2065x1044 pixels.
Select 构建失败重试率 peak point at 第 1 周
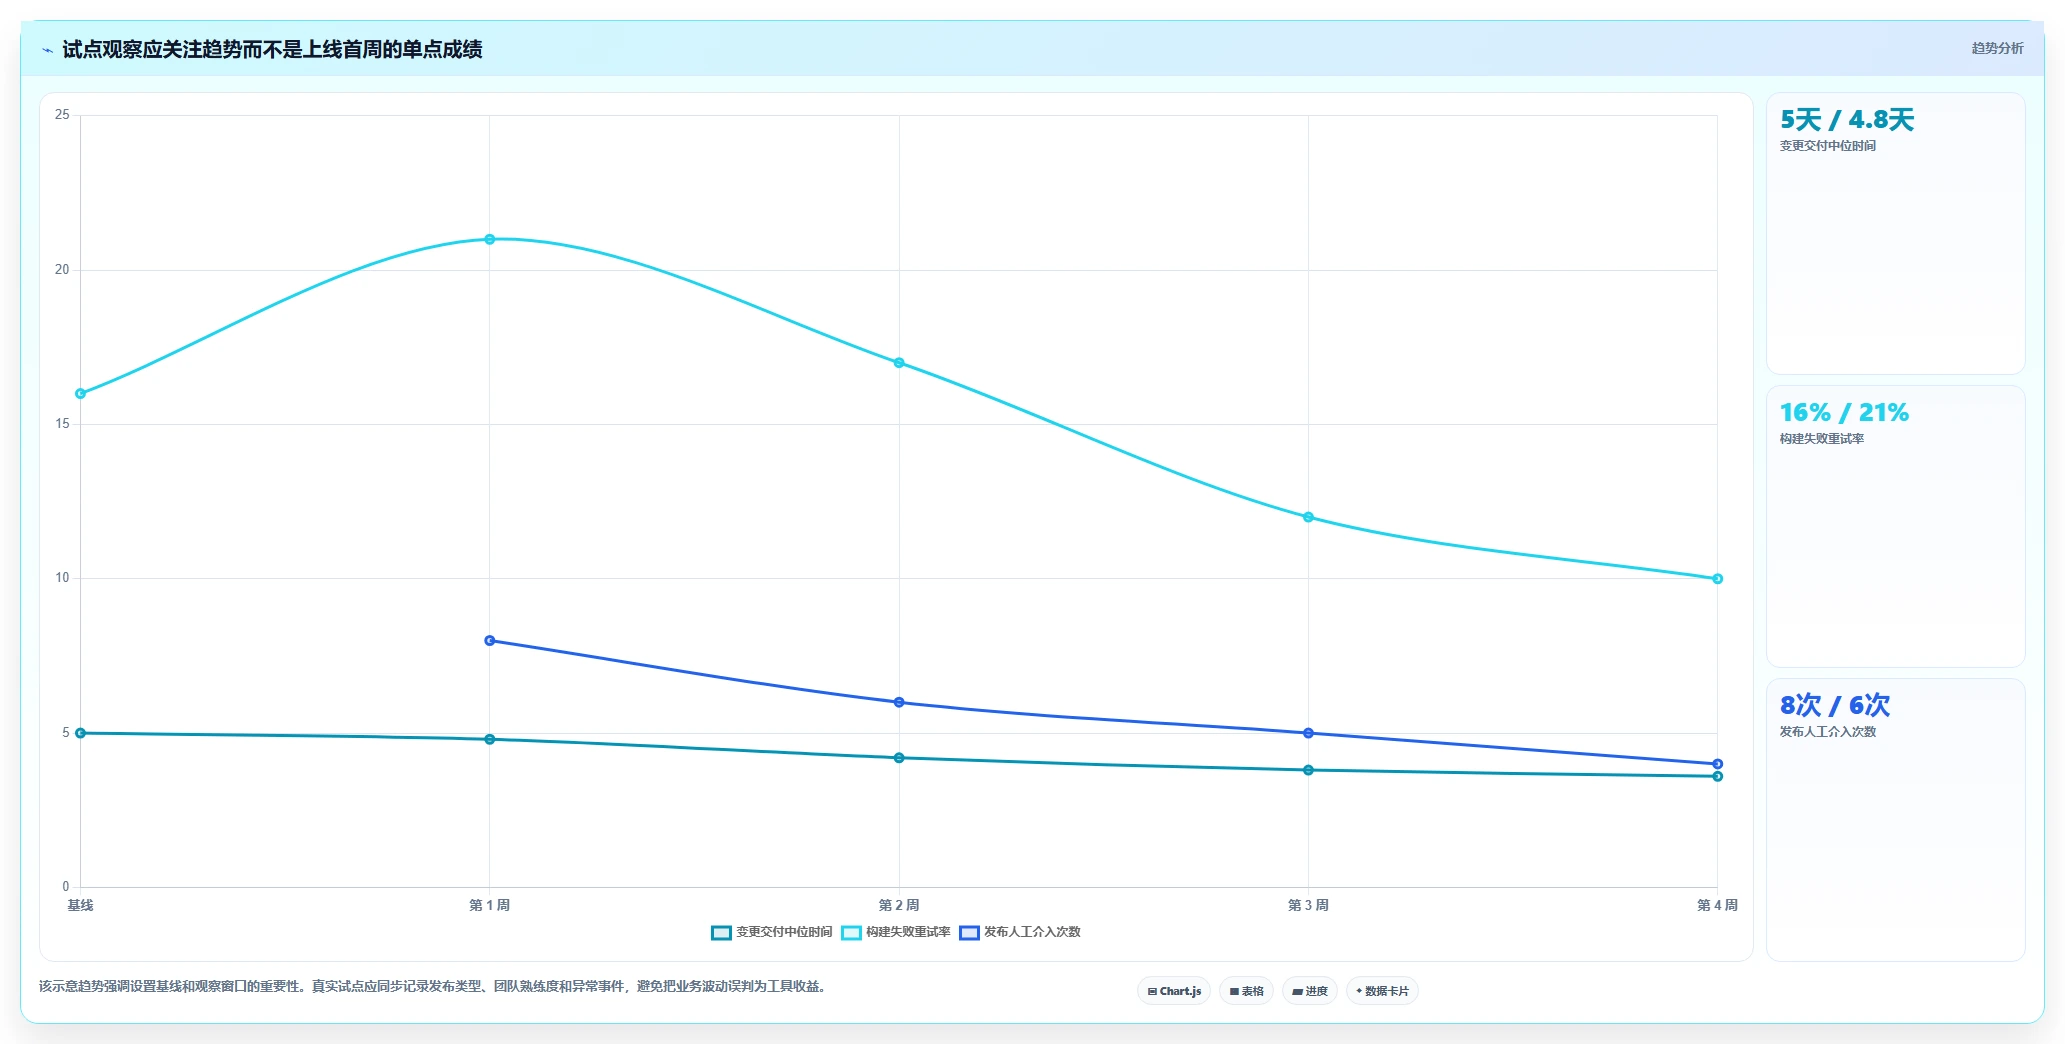click(490, 239)
